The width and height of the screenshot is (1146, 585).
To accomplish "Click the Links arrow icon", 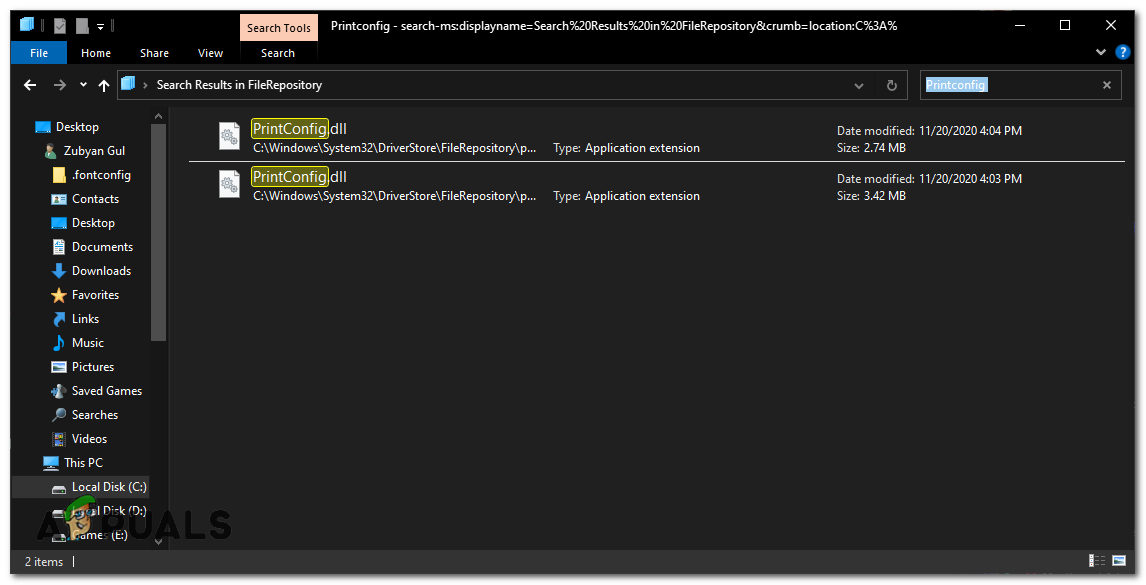I will (59, 319).
